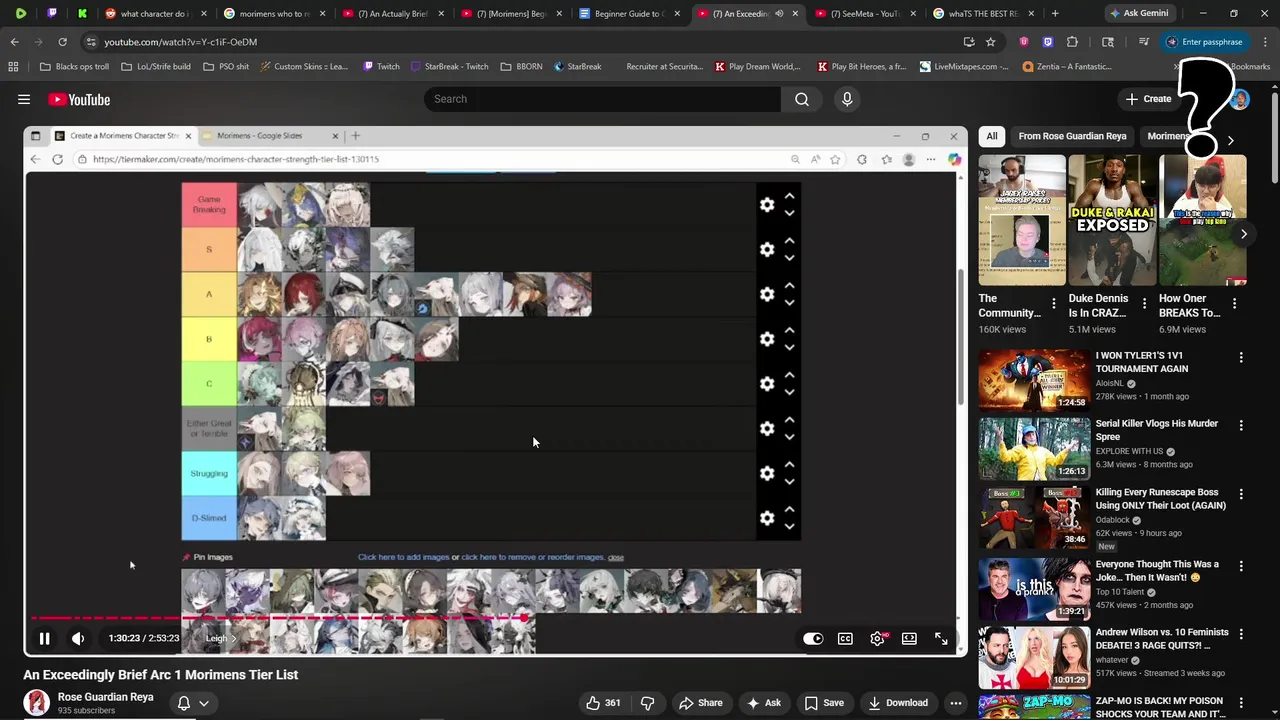Open Everyone Thought This Was a Joke video

(x=1158, y=571)
